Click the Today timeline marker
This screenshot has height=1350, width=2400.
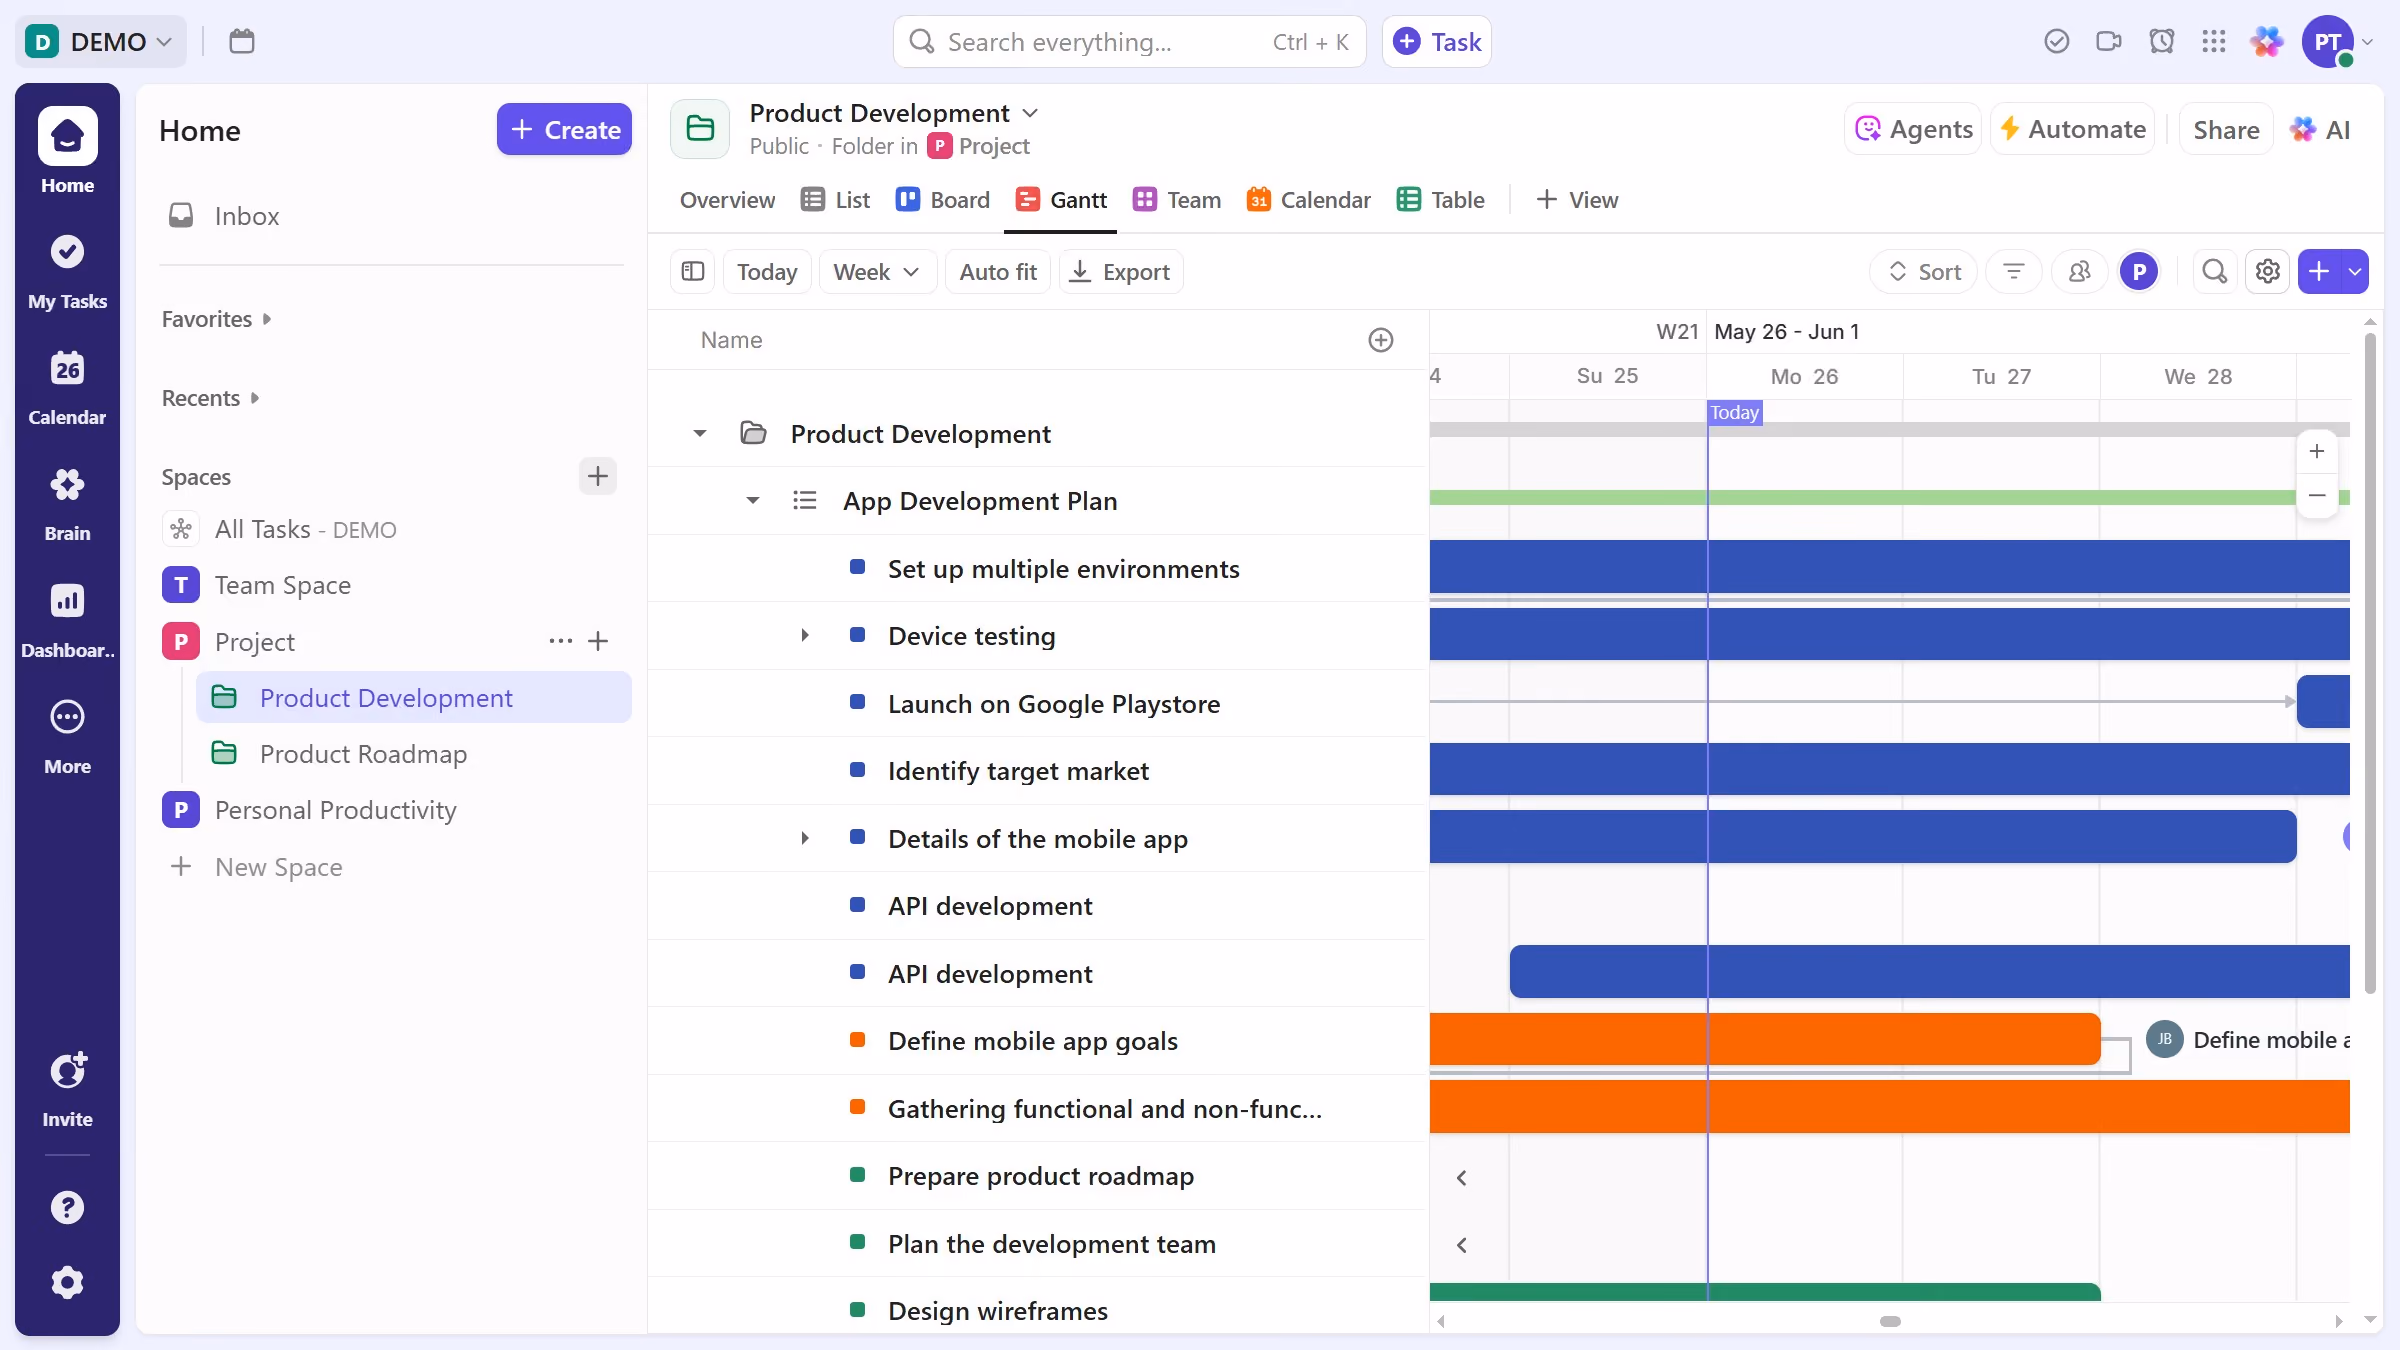(1734, 412)
